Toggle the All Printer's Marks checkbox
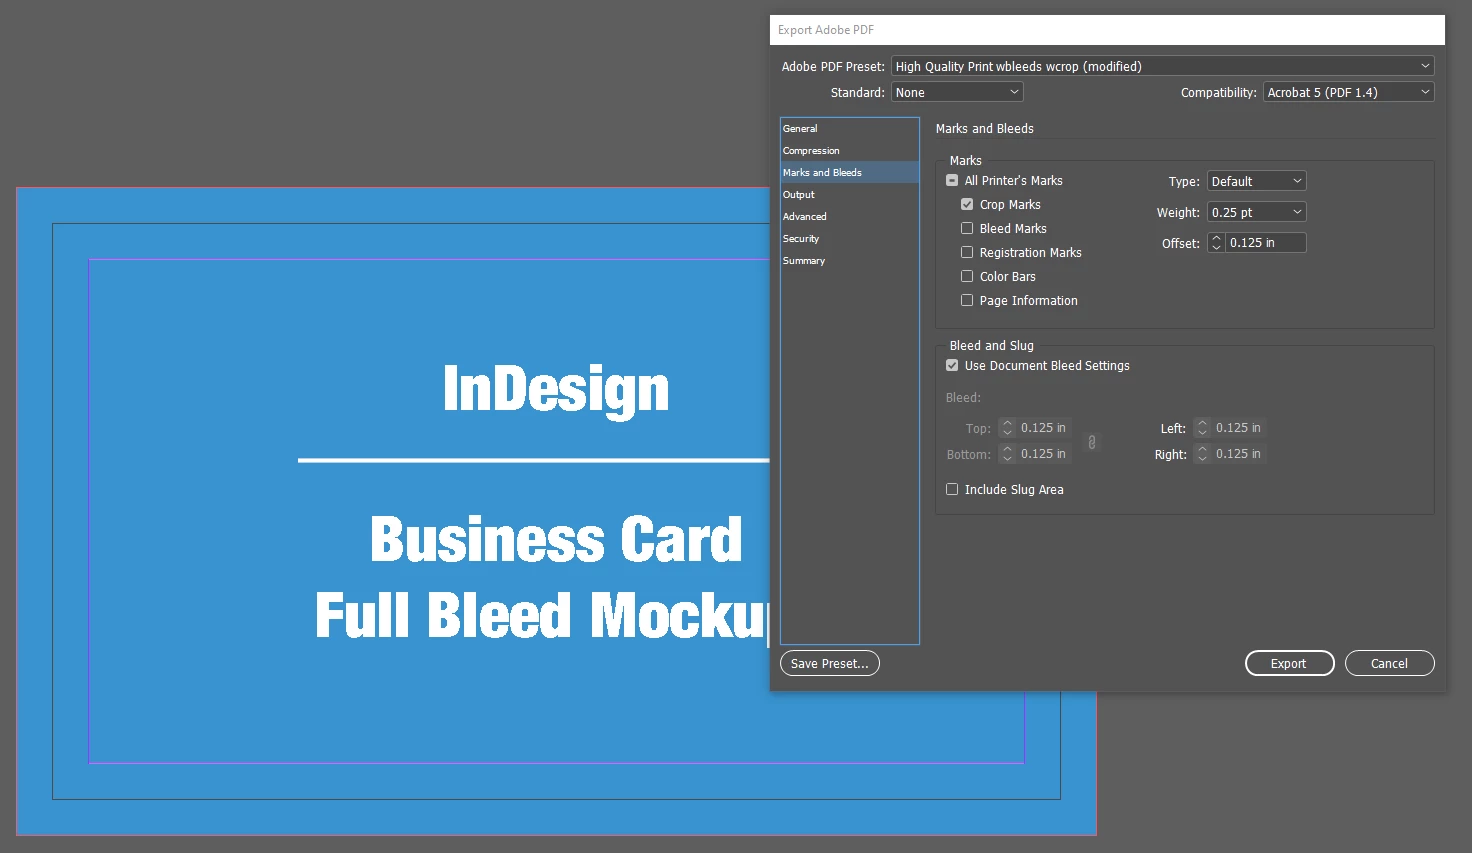 click(x=952, y=181)
